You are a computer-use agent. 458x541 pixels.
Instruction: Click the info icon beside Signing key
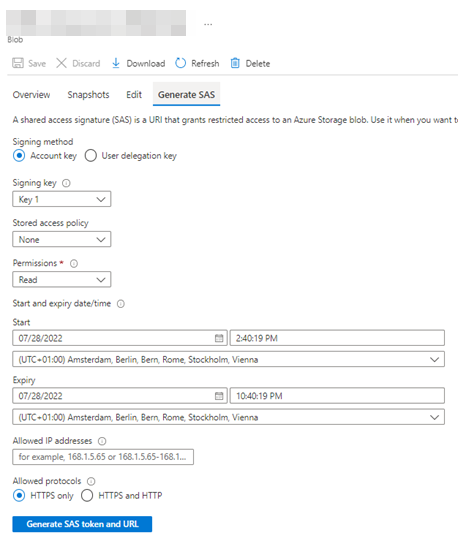point(66,183)
